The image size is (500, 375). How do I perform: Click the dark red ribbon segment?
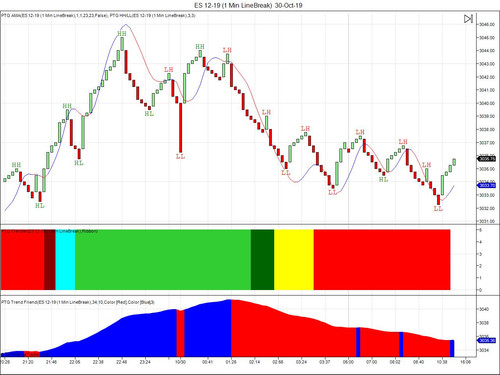tap(50, 260)
